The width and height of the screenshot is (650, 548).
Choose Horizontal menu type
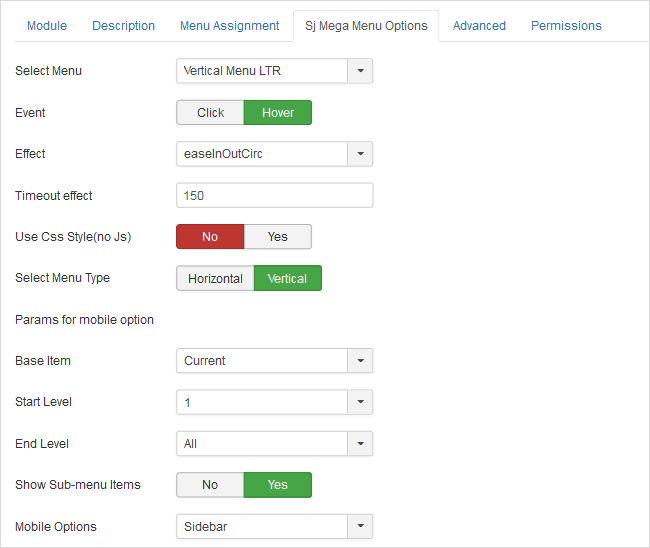(215, 278)
